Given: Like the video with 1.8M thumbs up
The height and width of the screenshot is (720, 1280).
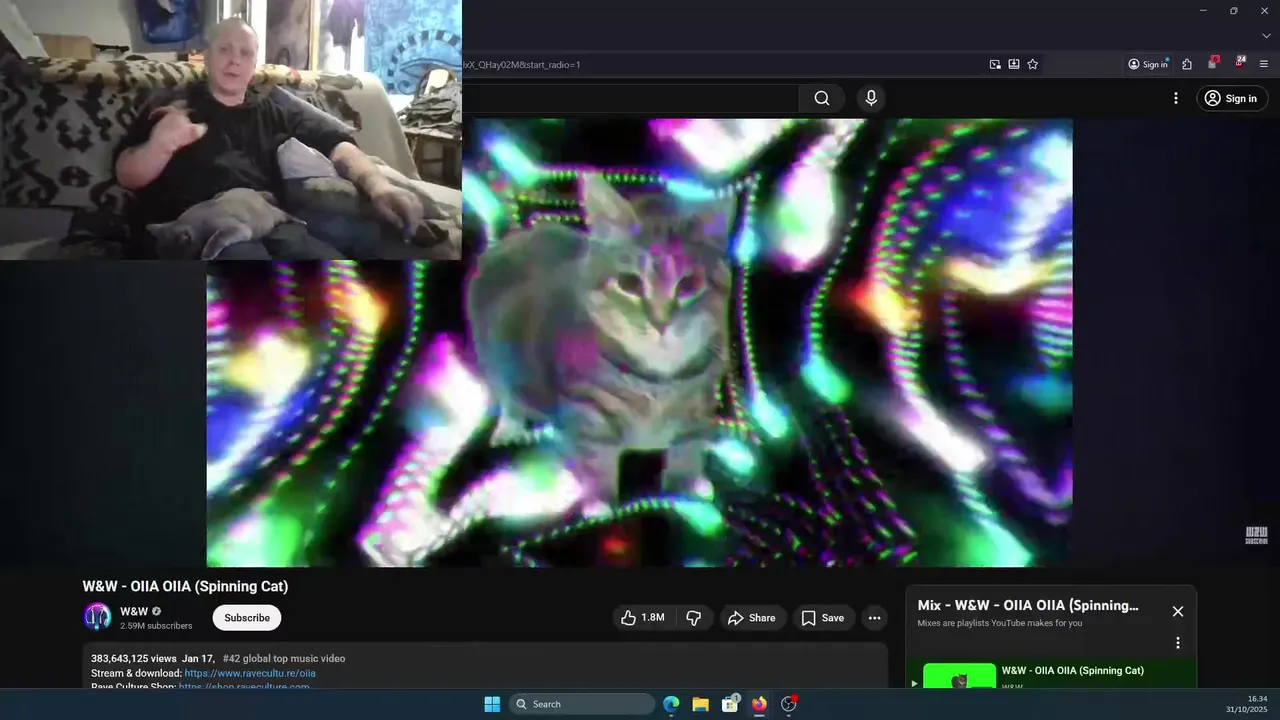Looking at the screenshot, I should [x=642, y=618].
